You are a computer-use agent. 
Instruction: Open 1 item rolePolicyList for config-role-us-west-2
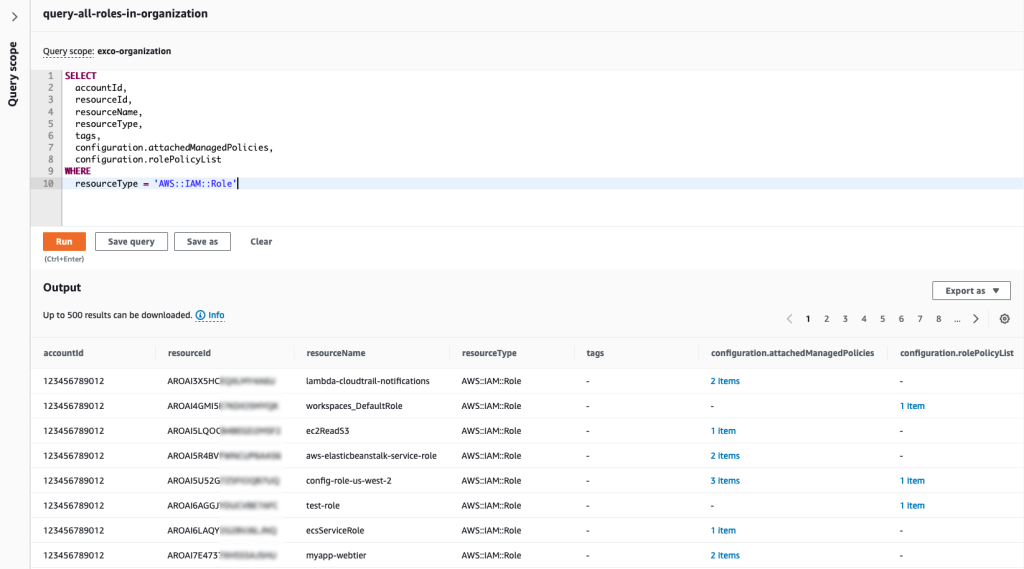pyautogui.click(x=912, y=480)
